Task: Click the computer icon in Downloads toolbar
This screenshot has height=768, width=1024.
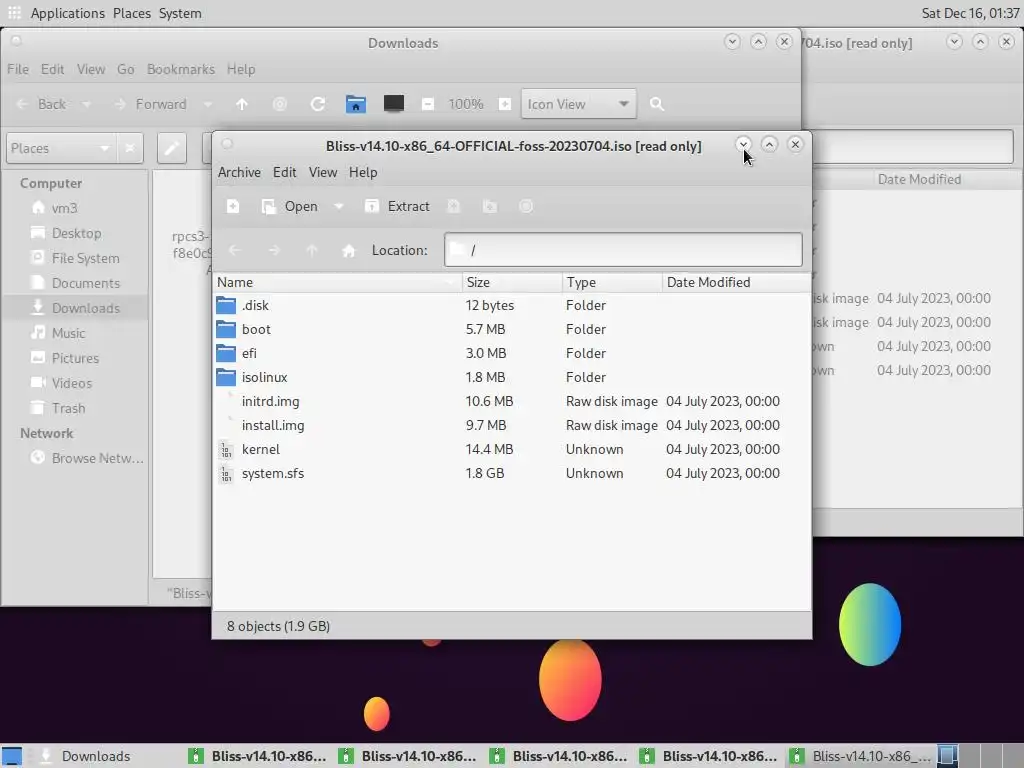Action: 394,104
